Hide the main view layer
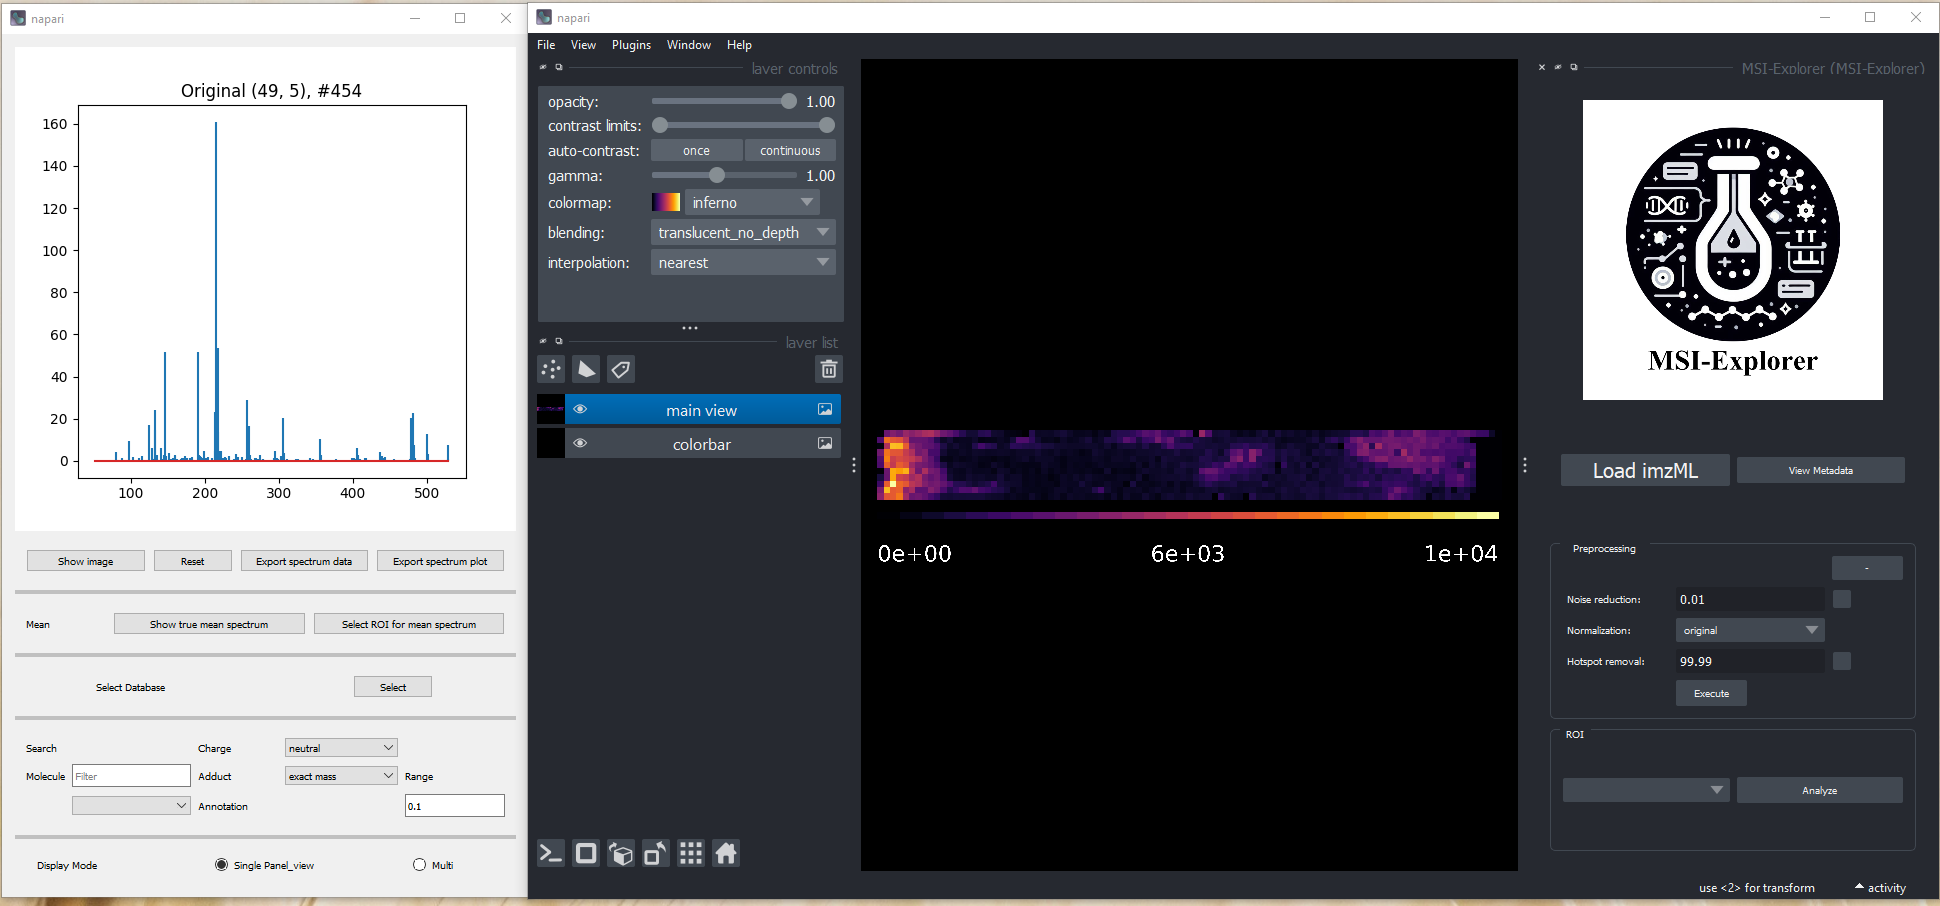The image size is (1940, 906). [x=580, y=409]
